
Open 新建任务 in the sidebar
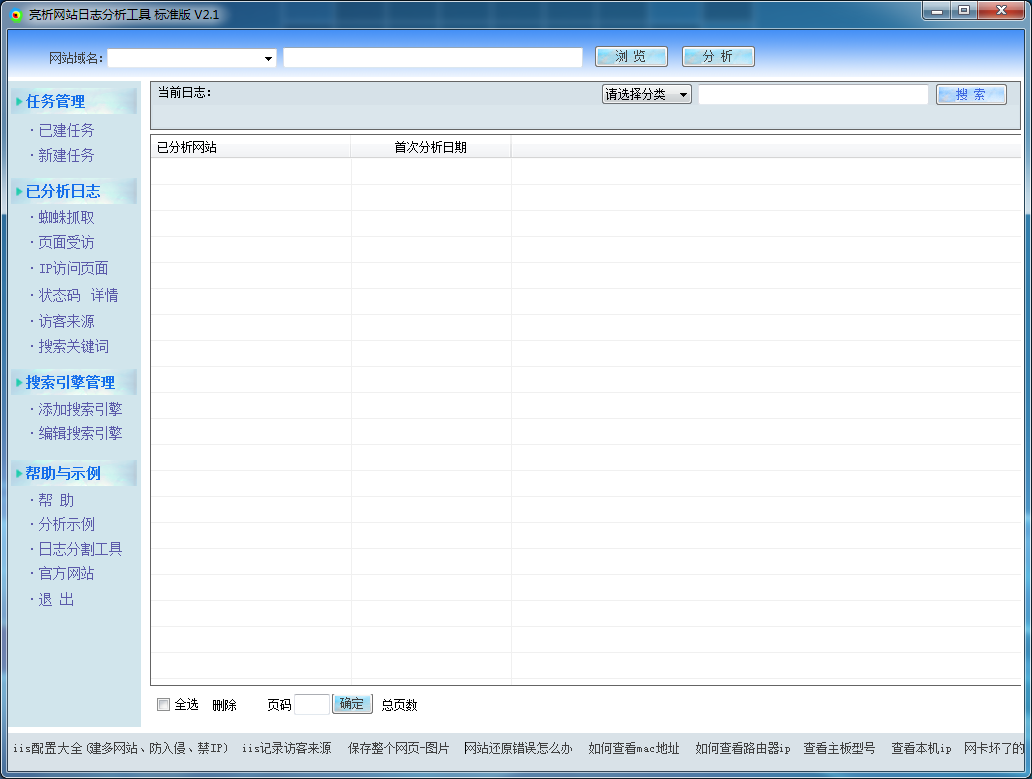[66, 155]
